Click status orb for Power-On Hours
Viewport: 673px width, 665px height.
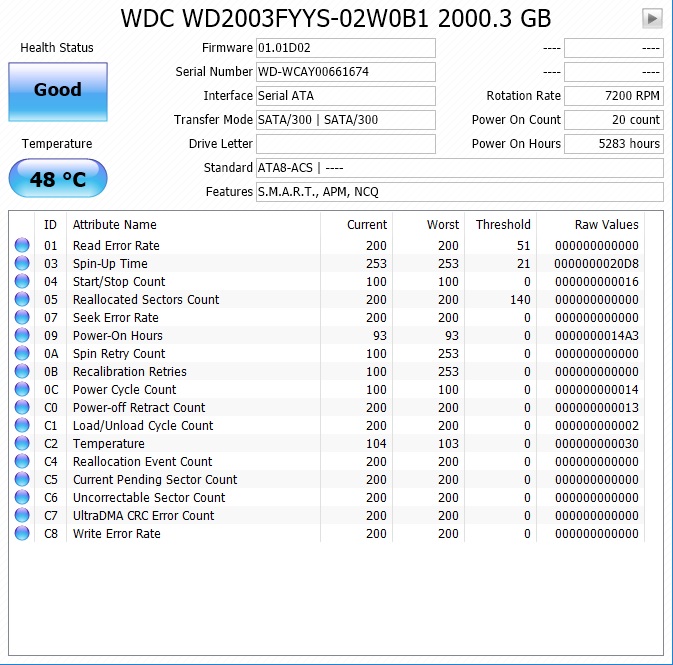[x=22, y=335]
